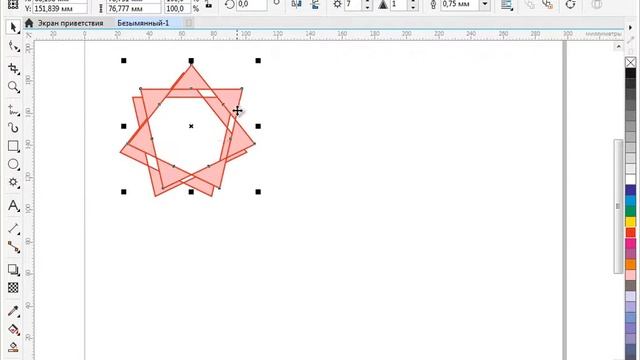Click the rotation angle field
640x360 pixels.
click(x=251, y=4)
